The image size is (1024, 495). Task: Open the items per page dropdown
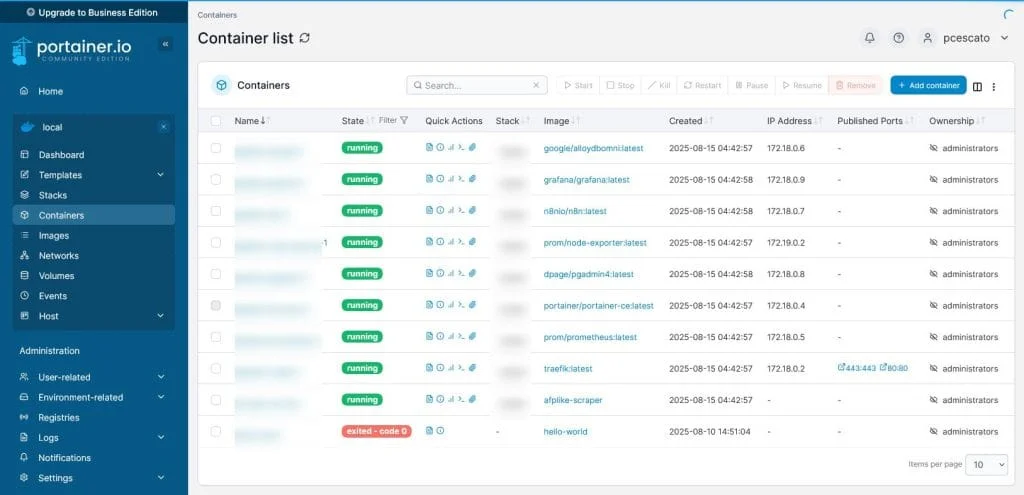[x=989, y=465]
